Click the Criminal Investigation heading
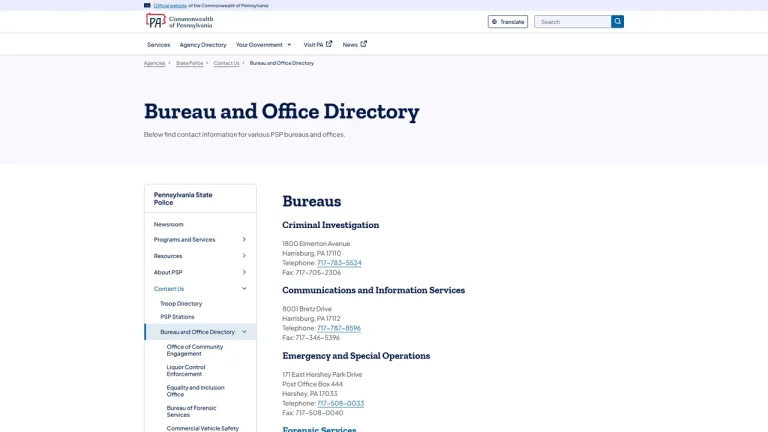Viewport: 768px width, 432px height. (331, 225)
